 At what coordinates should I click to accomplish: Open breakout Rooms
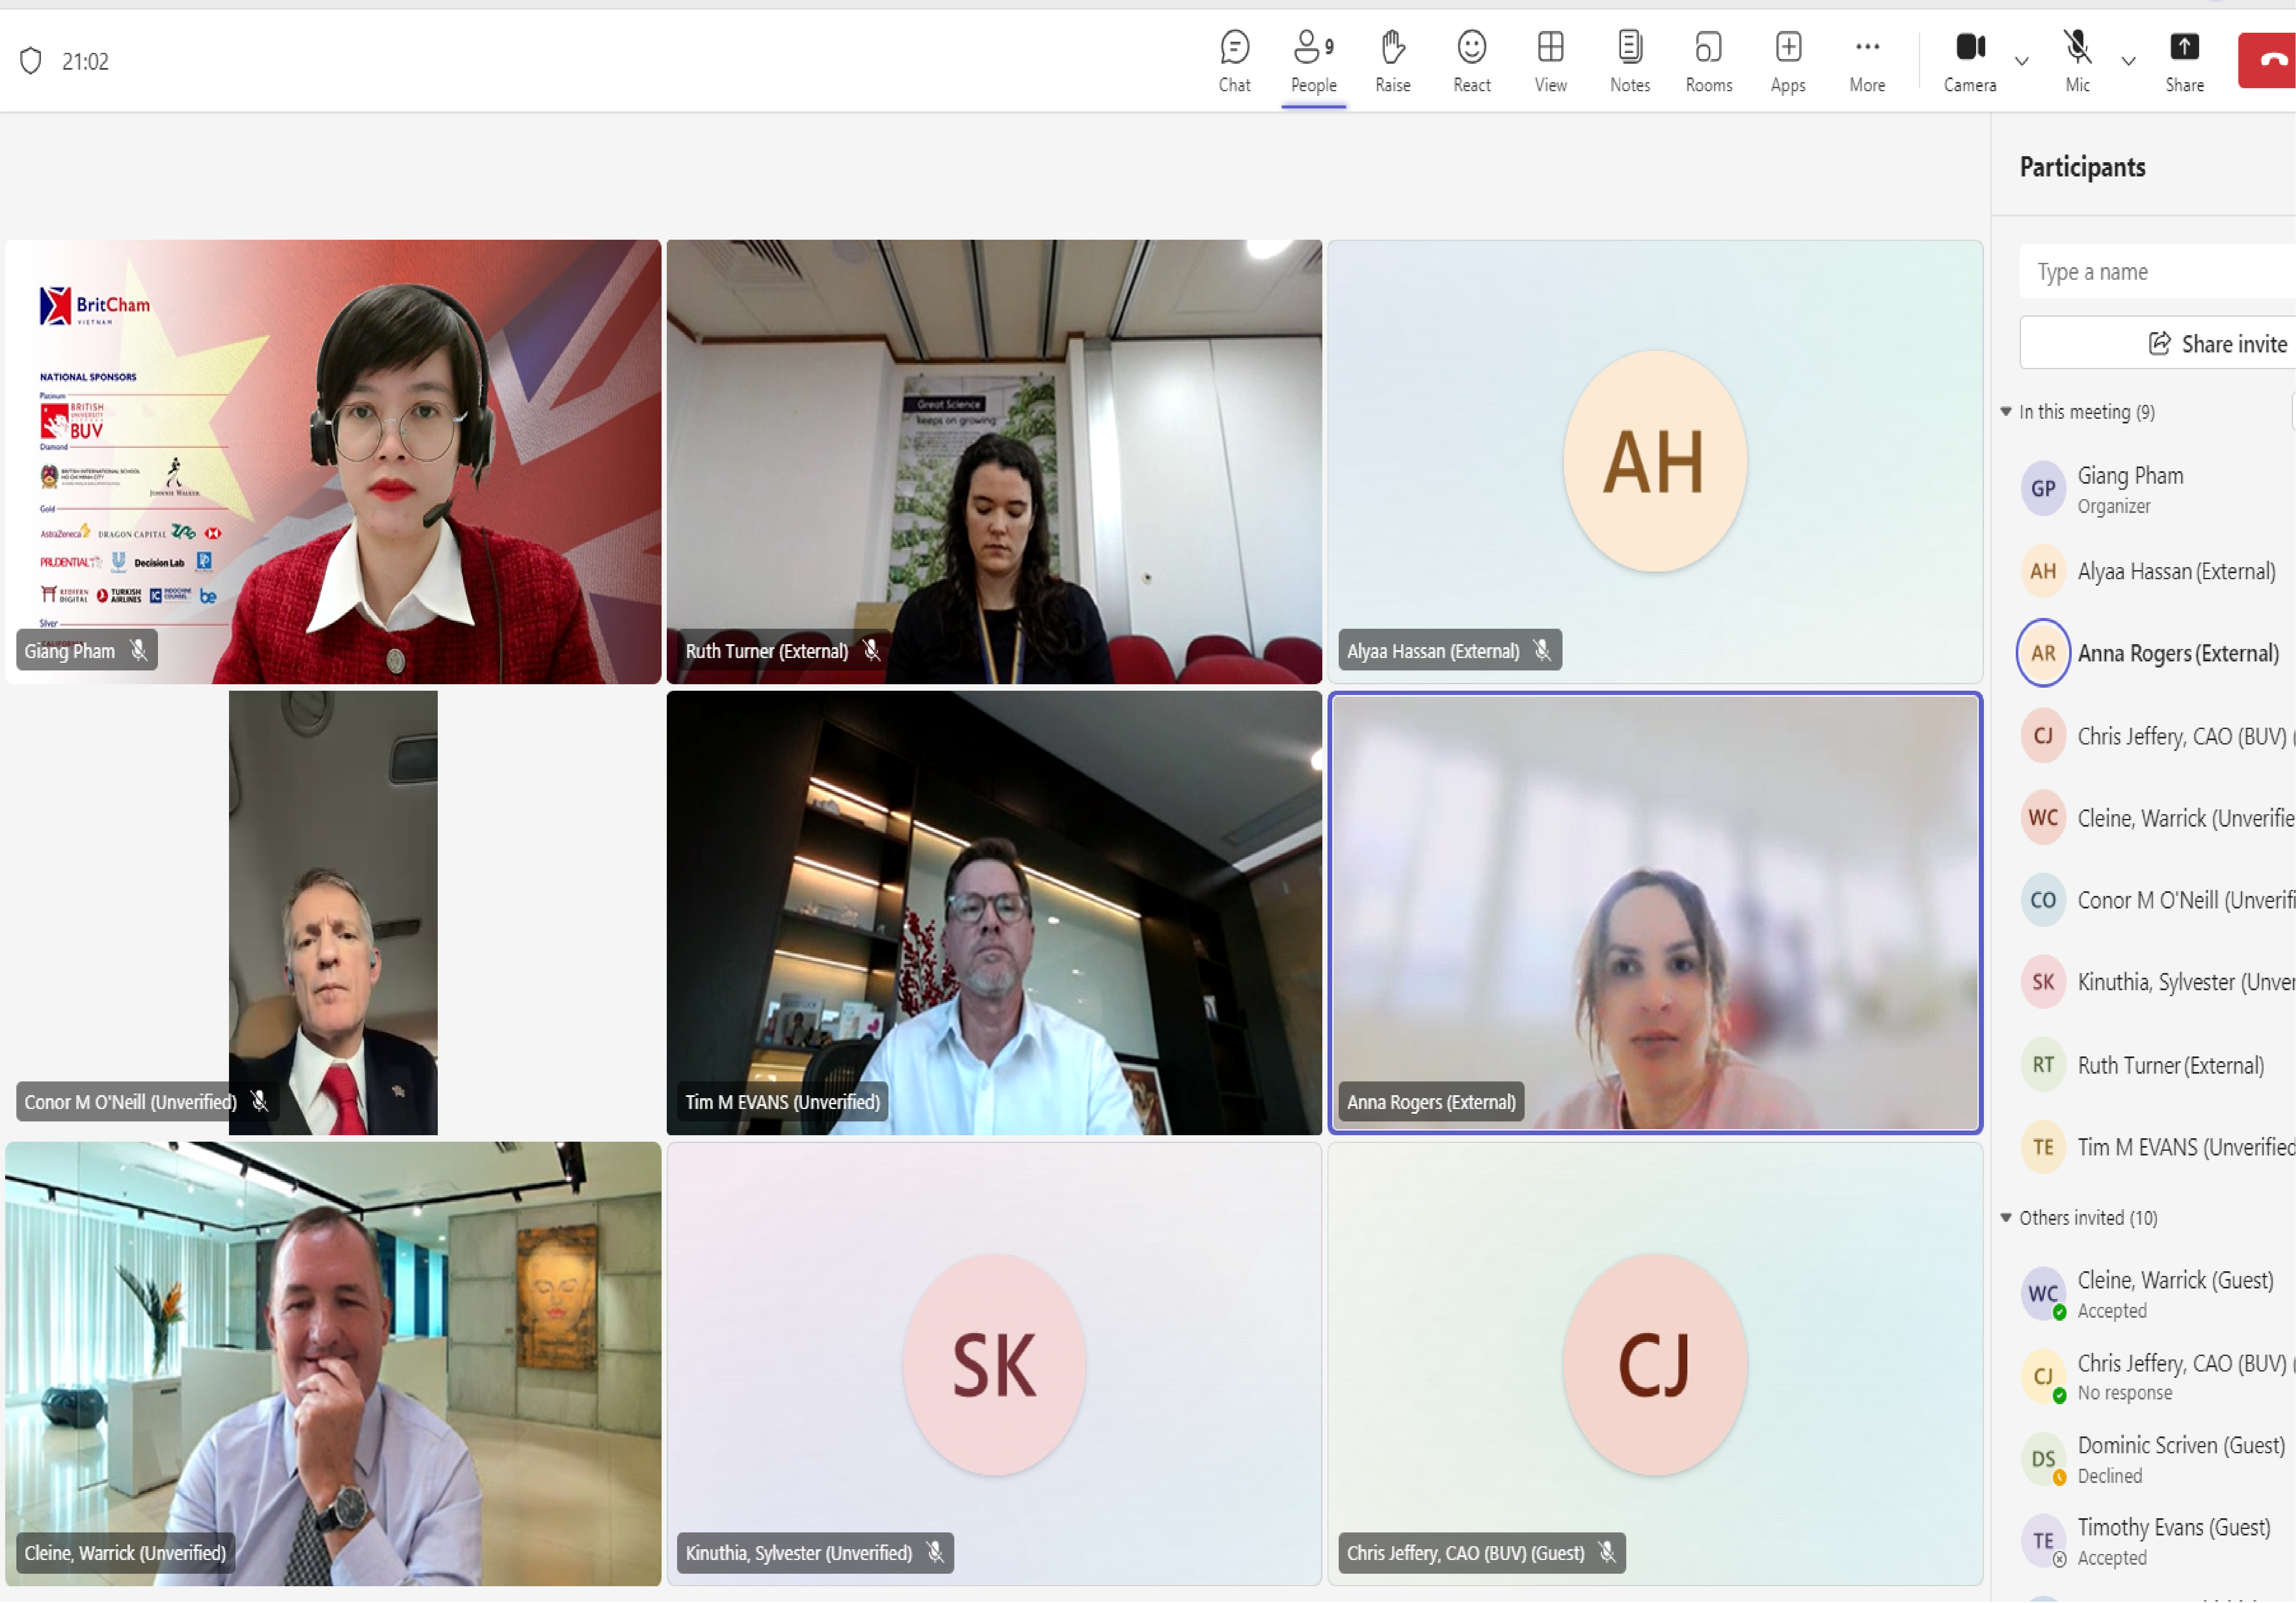tap(1708, 61)
